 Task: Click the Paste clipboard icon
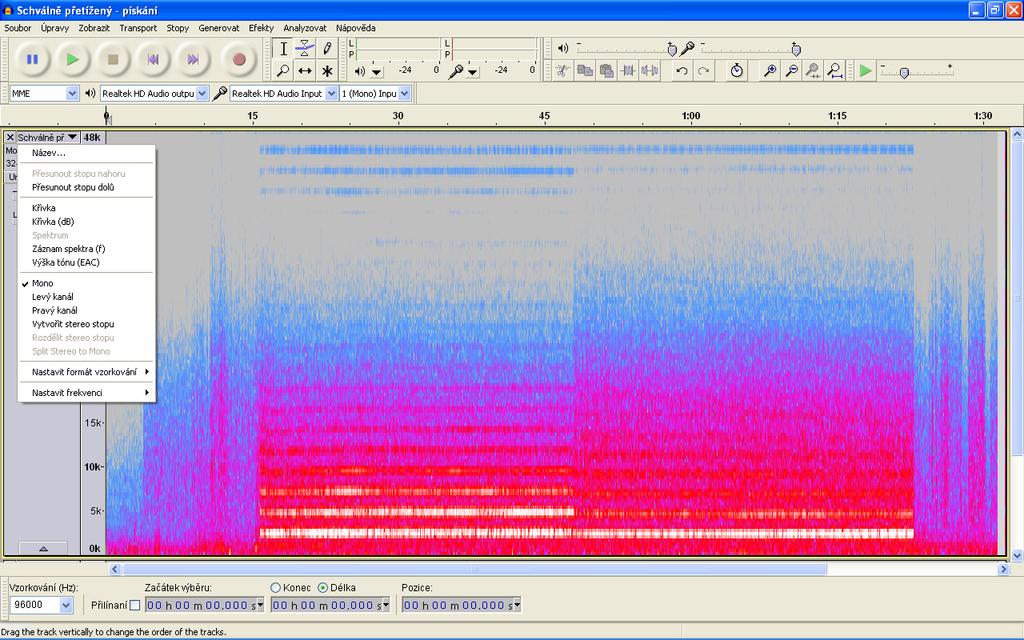[607, 71]
